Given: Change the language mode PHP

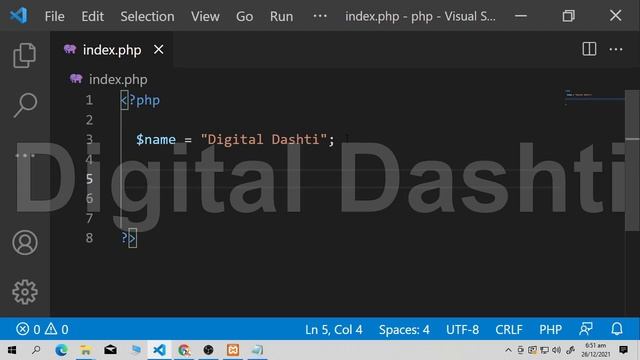Looking at the screenshot, I should point(550,329).
